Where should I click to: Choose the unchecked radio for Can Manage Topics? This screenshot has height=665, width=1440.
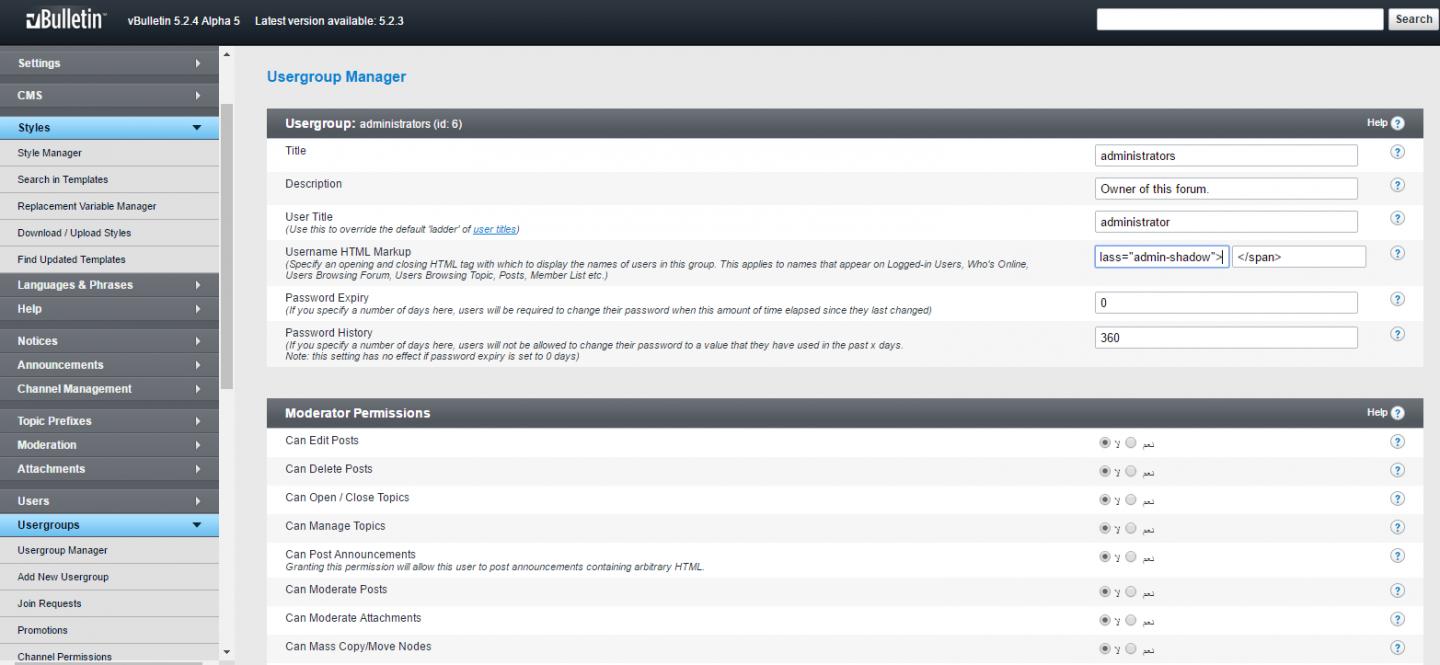click(1131, 527)
